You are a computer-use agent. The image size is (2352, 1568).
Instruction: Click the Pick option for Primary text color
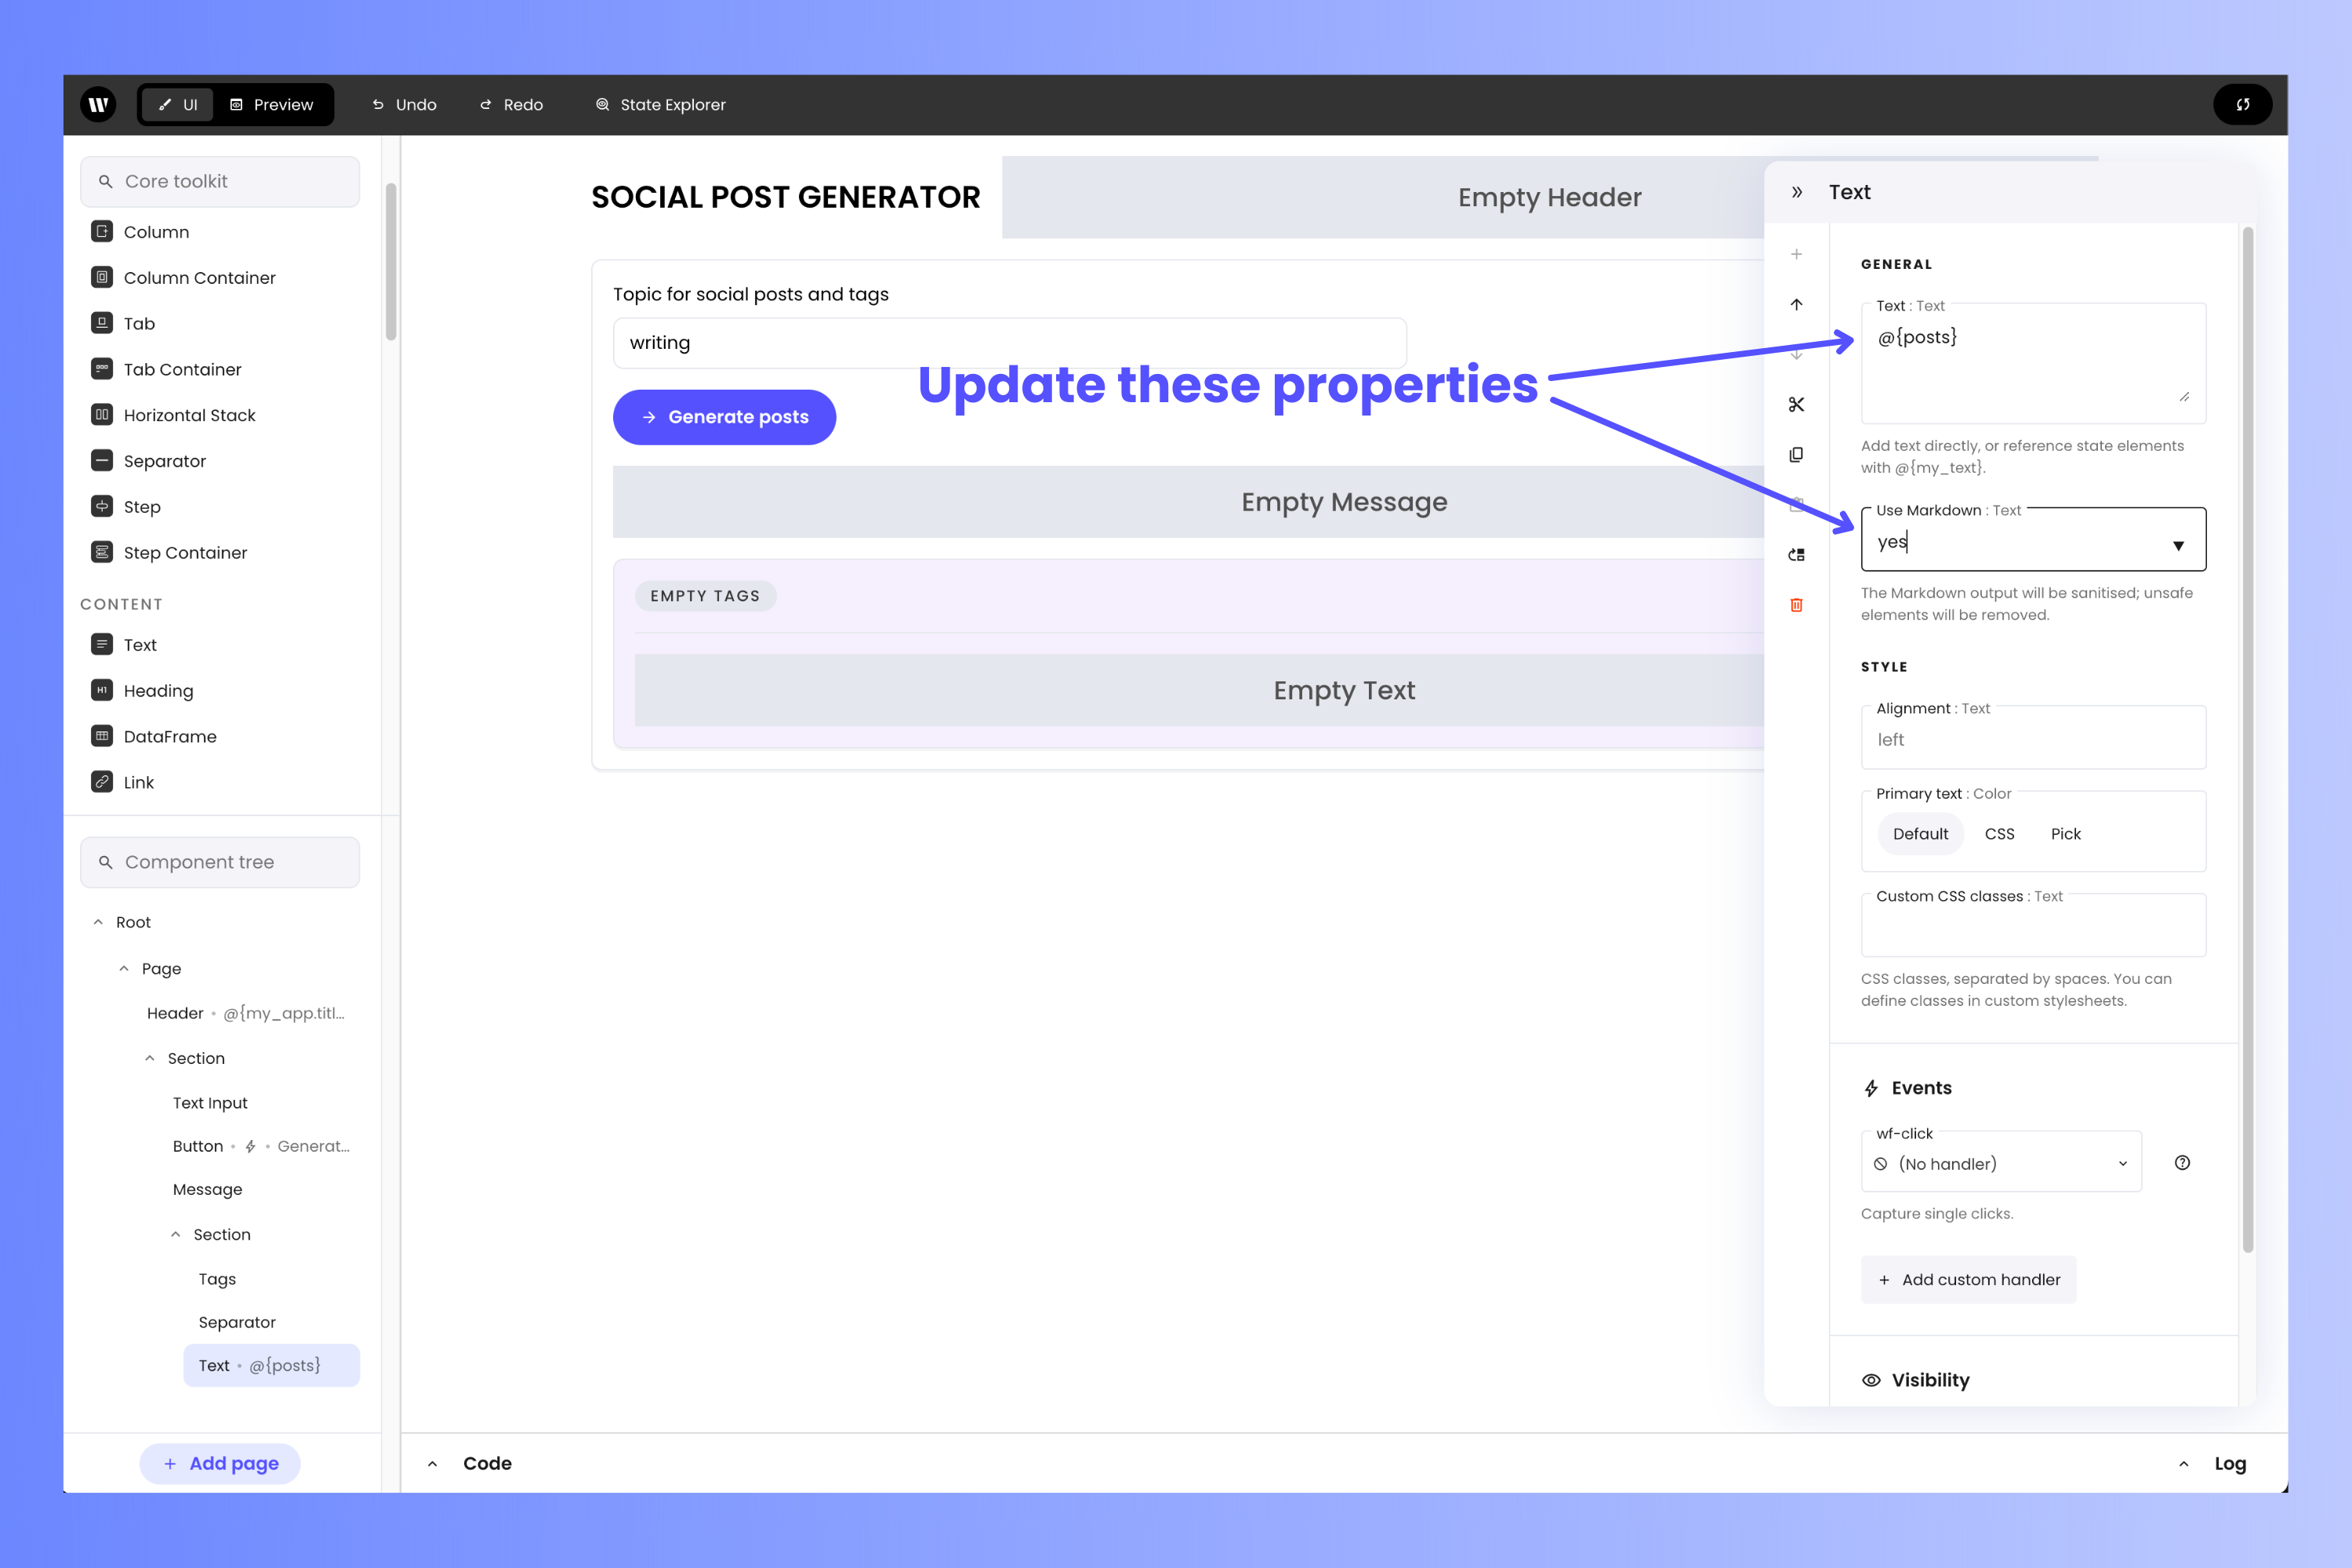(x=2065, y=833)
